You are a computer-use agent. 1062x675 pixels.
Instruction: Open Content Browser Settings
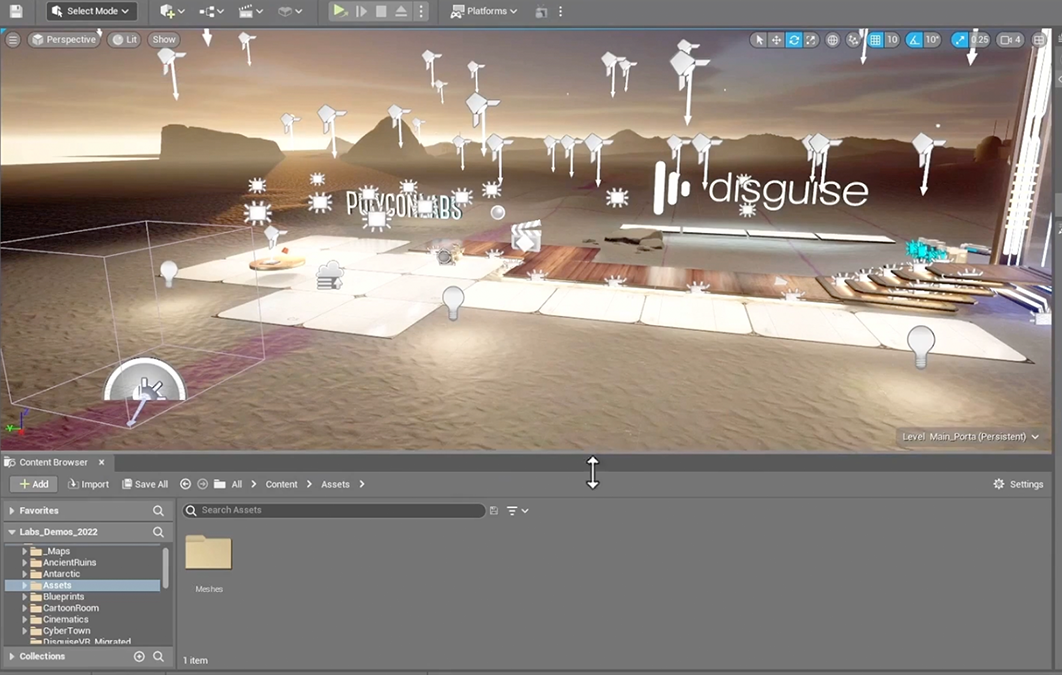pos(1018,484)
